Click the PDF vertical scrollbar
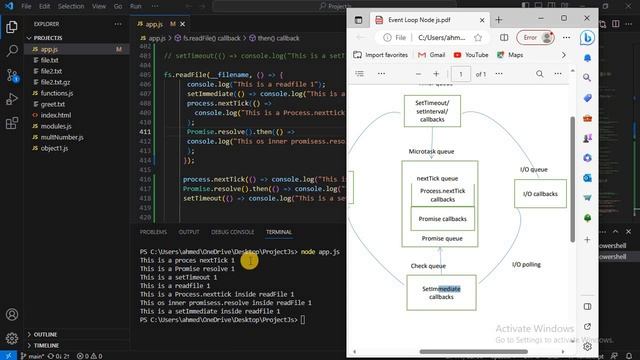Viewport: 640px width, 360px height. click(x=573, y=179)
